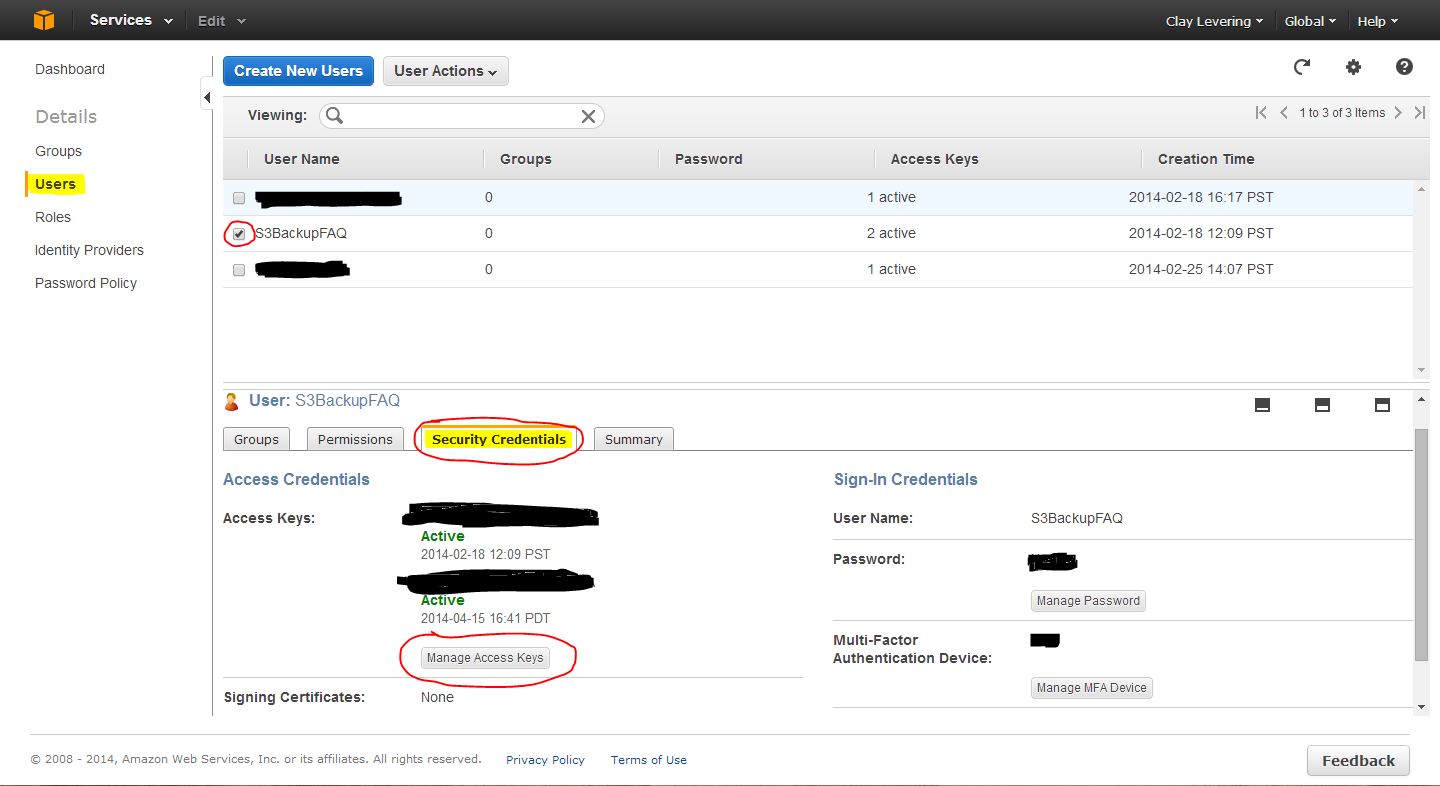Click the S3BackupFAQ user name in list

click(301, 233)
